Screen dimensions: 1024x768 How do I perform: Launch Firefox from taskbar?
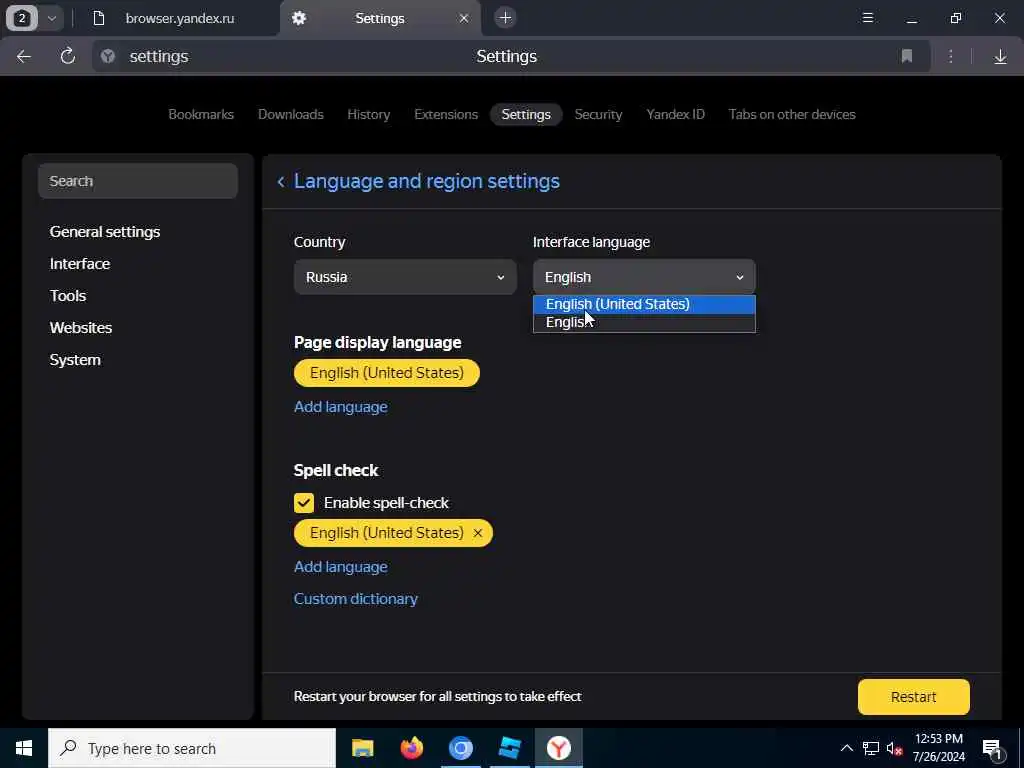tap(411, 748)
